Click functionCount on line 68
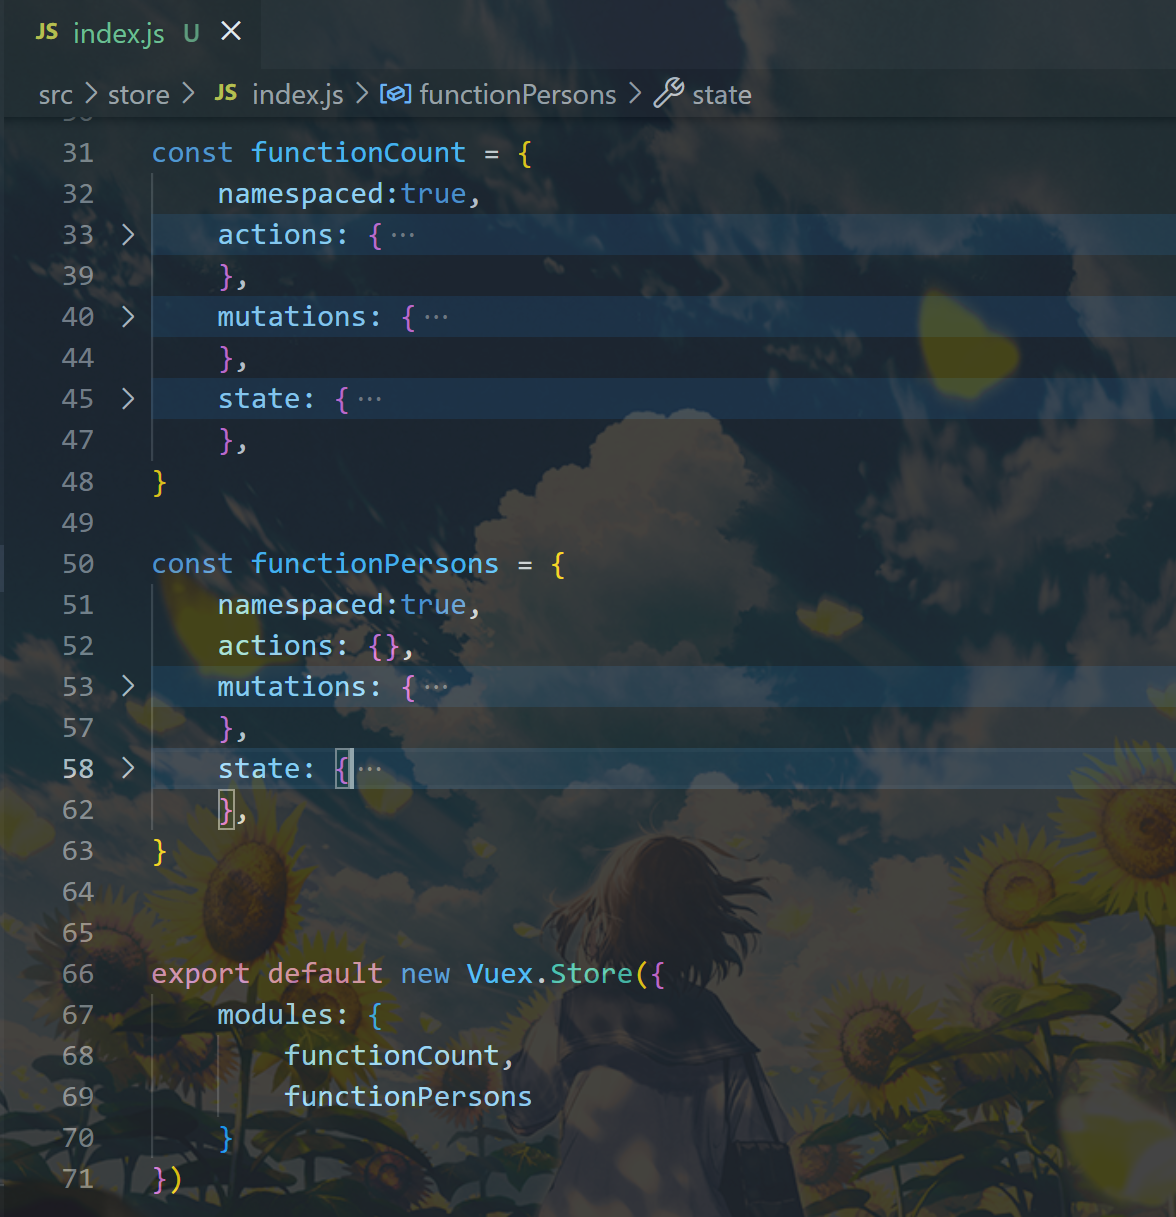The height and width of the screenshot is (1217, 1176). pyautogui.click(x=391, y=1056)
